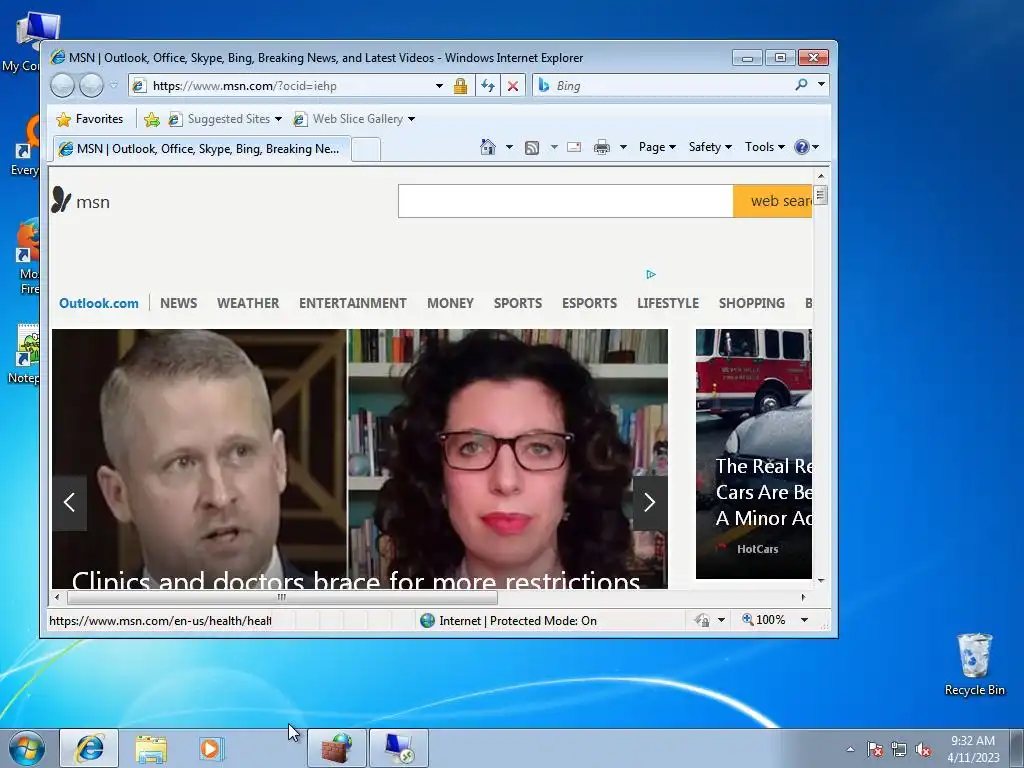Expand the Print options dropdown arrow
The height and width of the screenshot is (768, 1024).
623,147
